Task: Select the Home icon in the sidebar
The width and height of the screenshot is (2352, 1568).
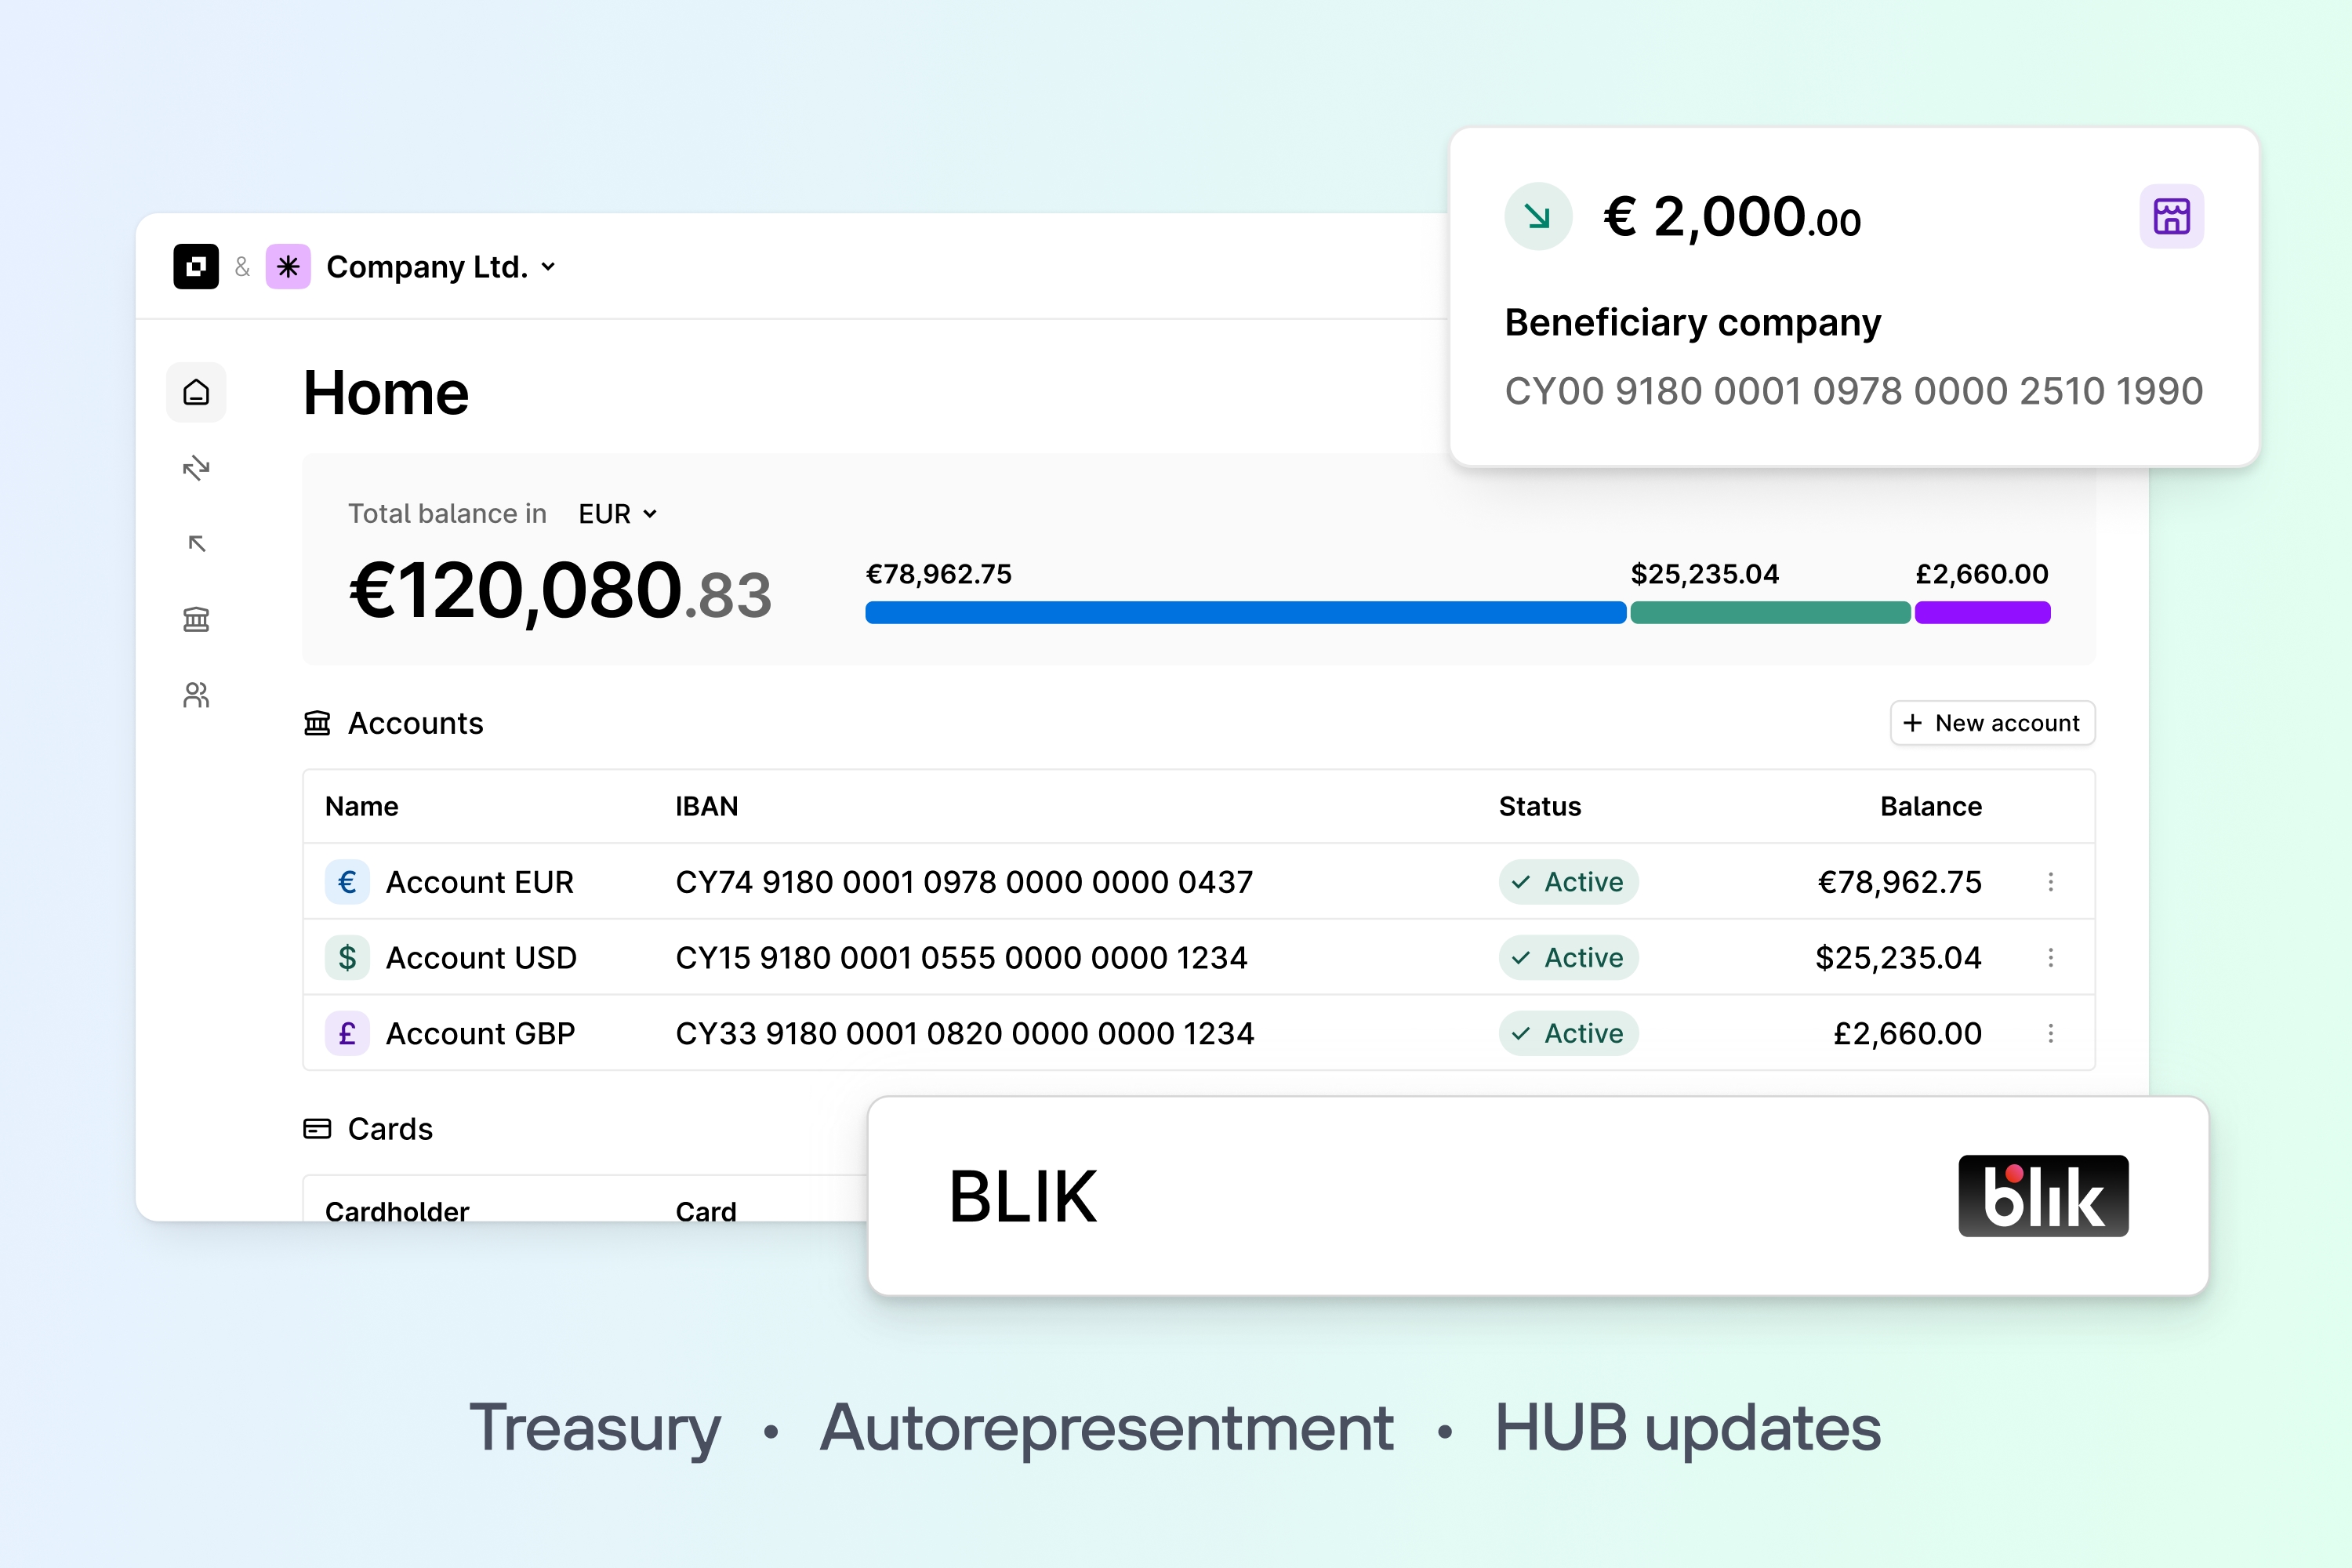Action: click(196, 392)
